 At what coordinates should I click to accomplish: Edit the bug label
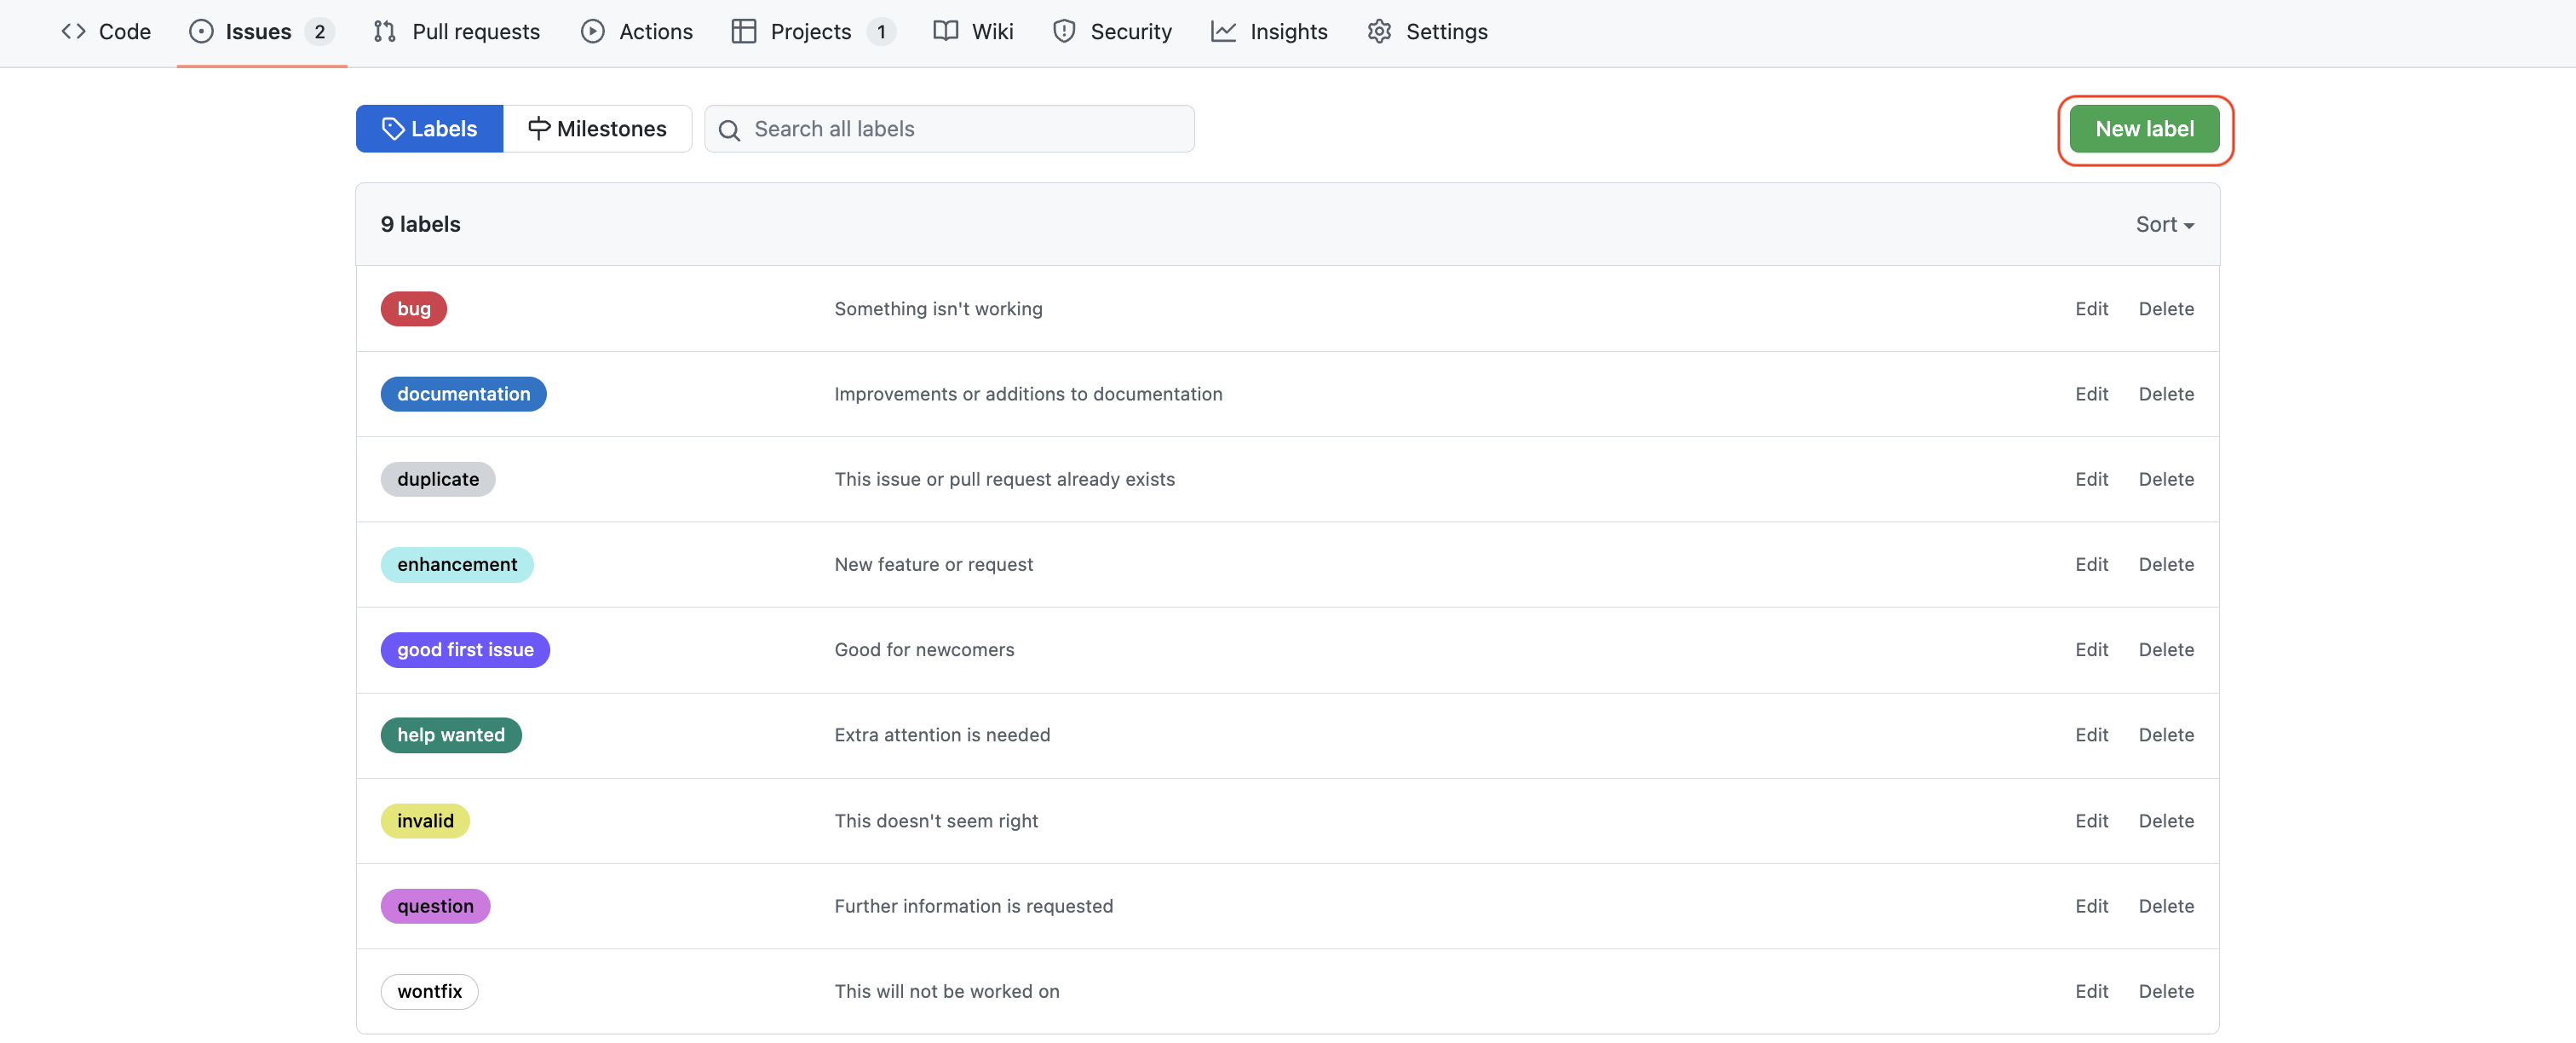(2091, 308)
